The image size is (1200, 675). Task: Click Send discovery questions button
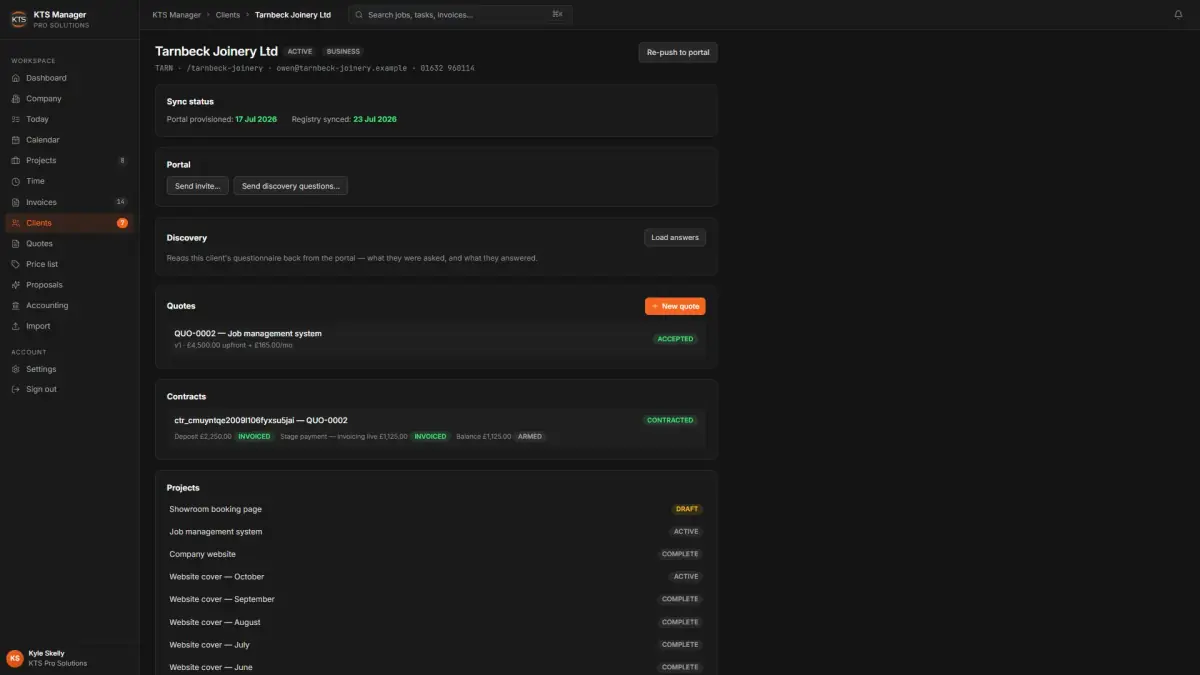(x=291, y=186)
